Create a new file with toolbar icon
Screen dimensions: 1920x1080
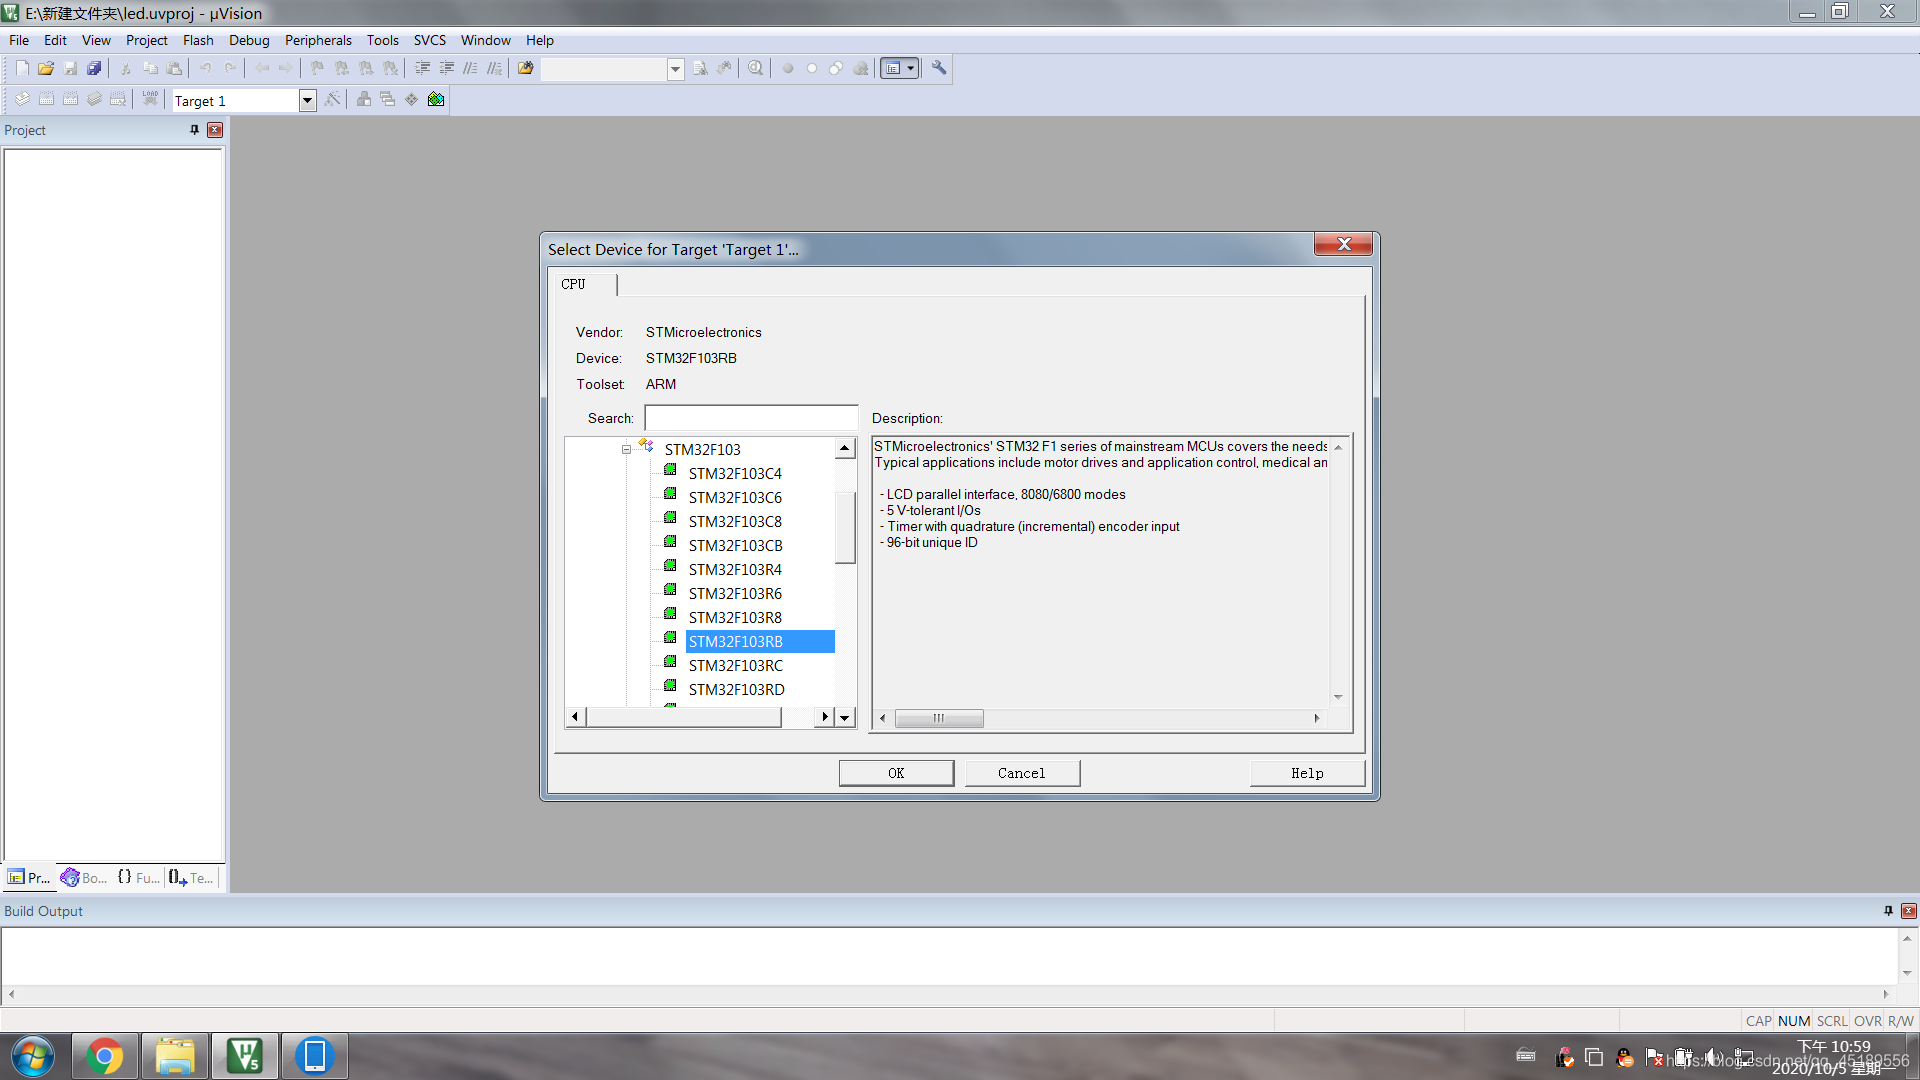22,68
